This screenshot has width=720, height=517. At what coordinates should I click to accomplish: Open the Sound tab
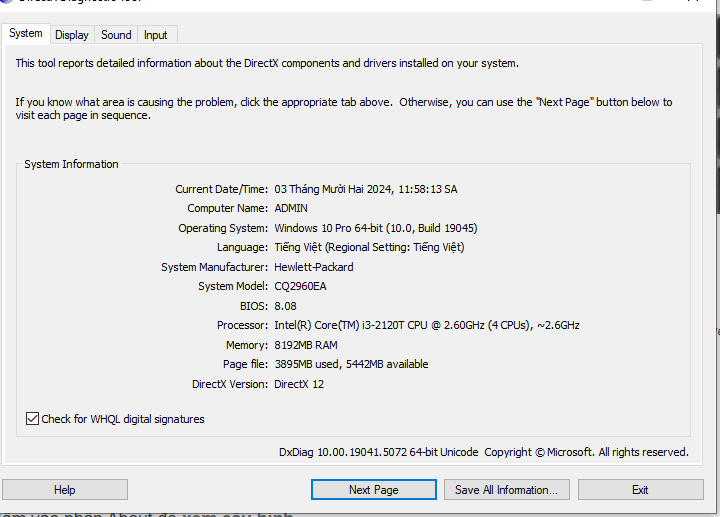pyautogui.click(x=116, y=35)
